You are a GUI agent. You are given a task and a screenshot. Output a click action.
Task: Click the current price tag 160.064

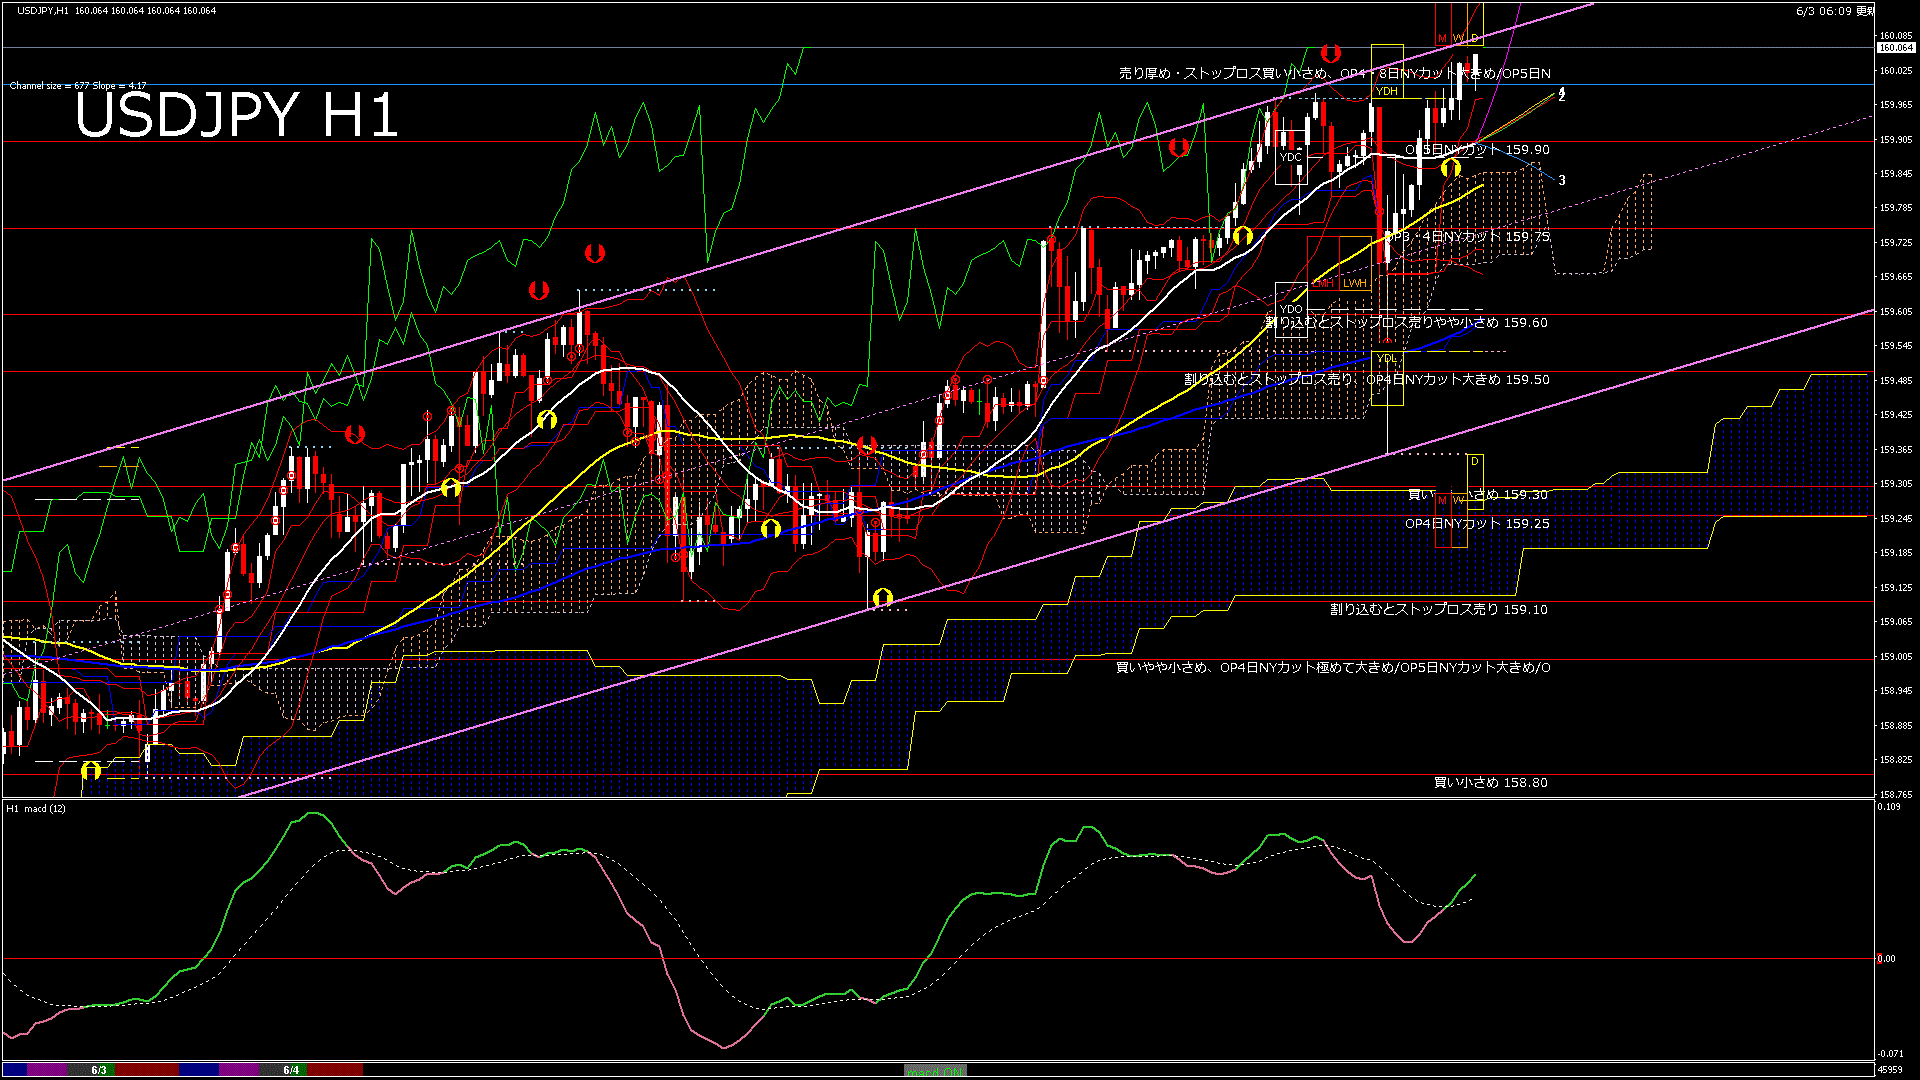[1895, 48]
